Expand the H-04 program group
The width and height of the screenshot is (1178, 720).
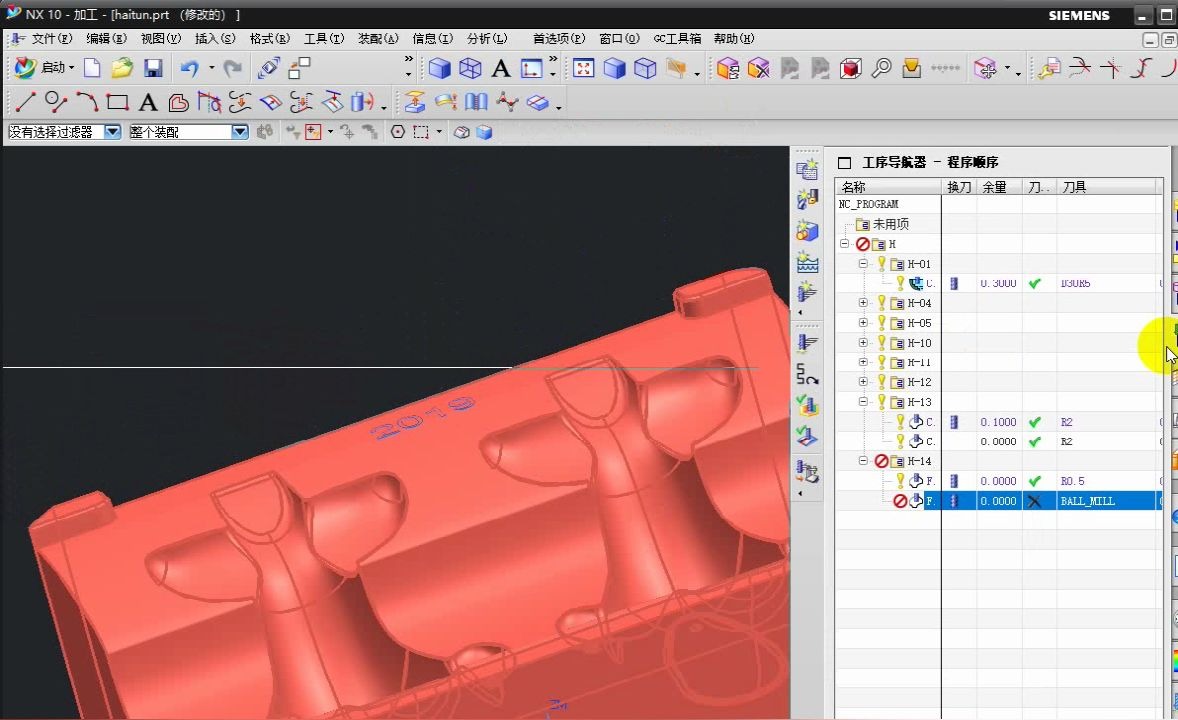click(x=864, y=303)
